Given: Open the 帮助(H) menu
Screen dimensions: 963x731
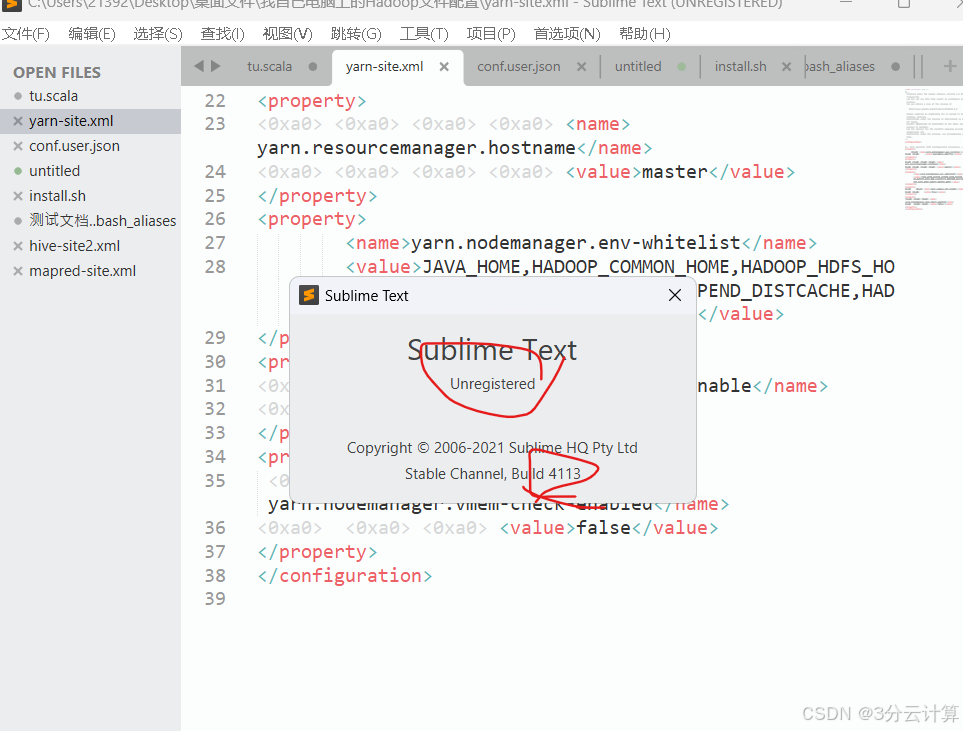Looking at the screenshot, I should tap(645, 34).
